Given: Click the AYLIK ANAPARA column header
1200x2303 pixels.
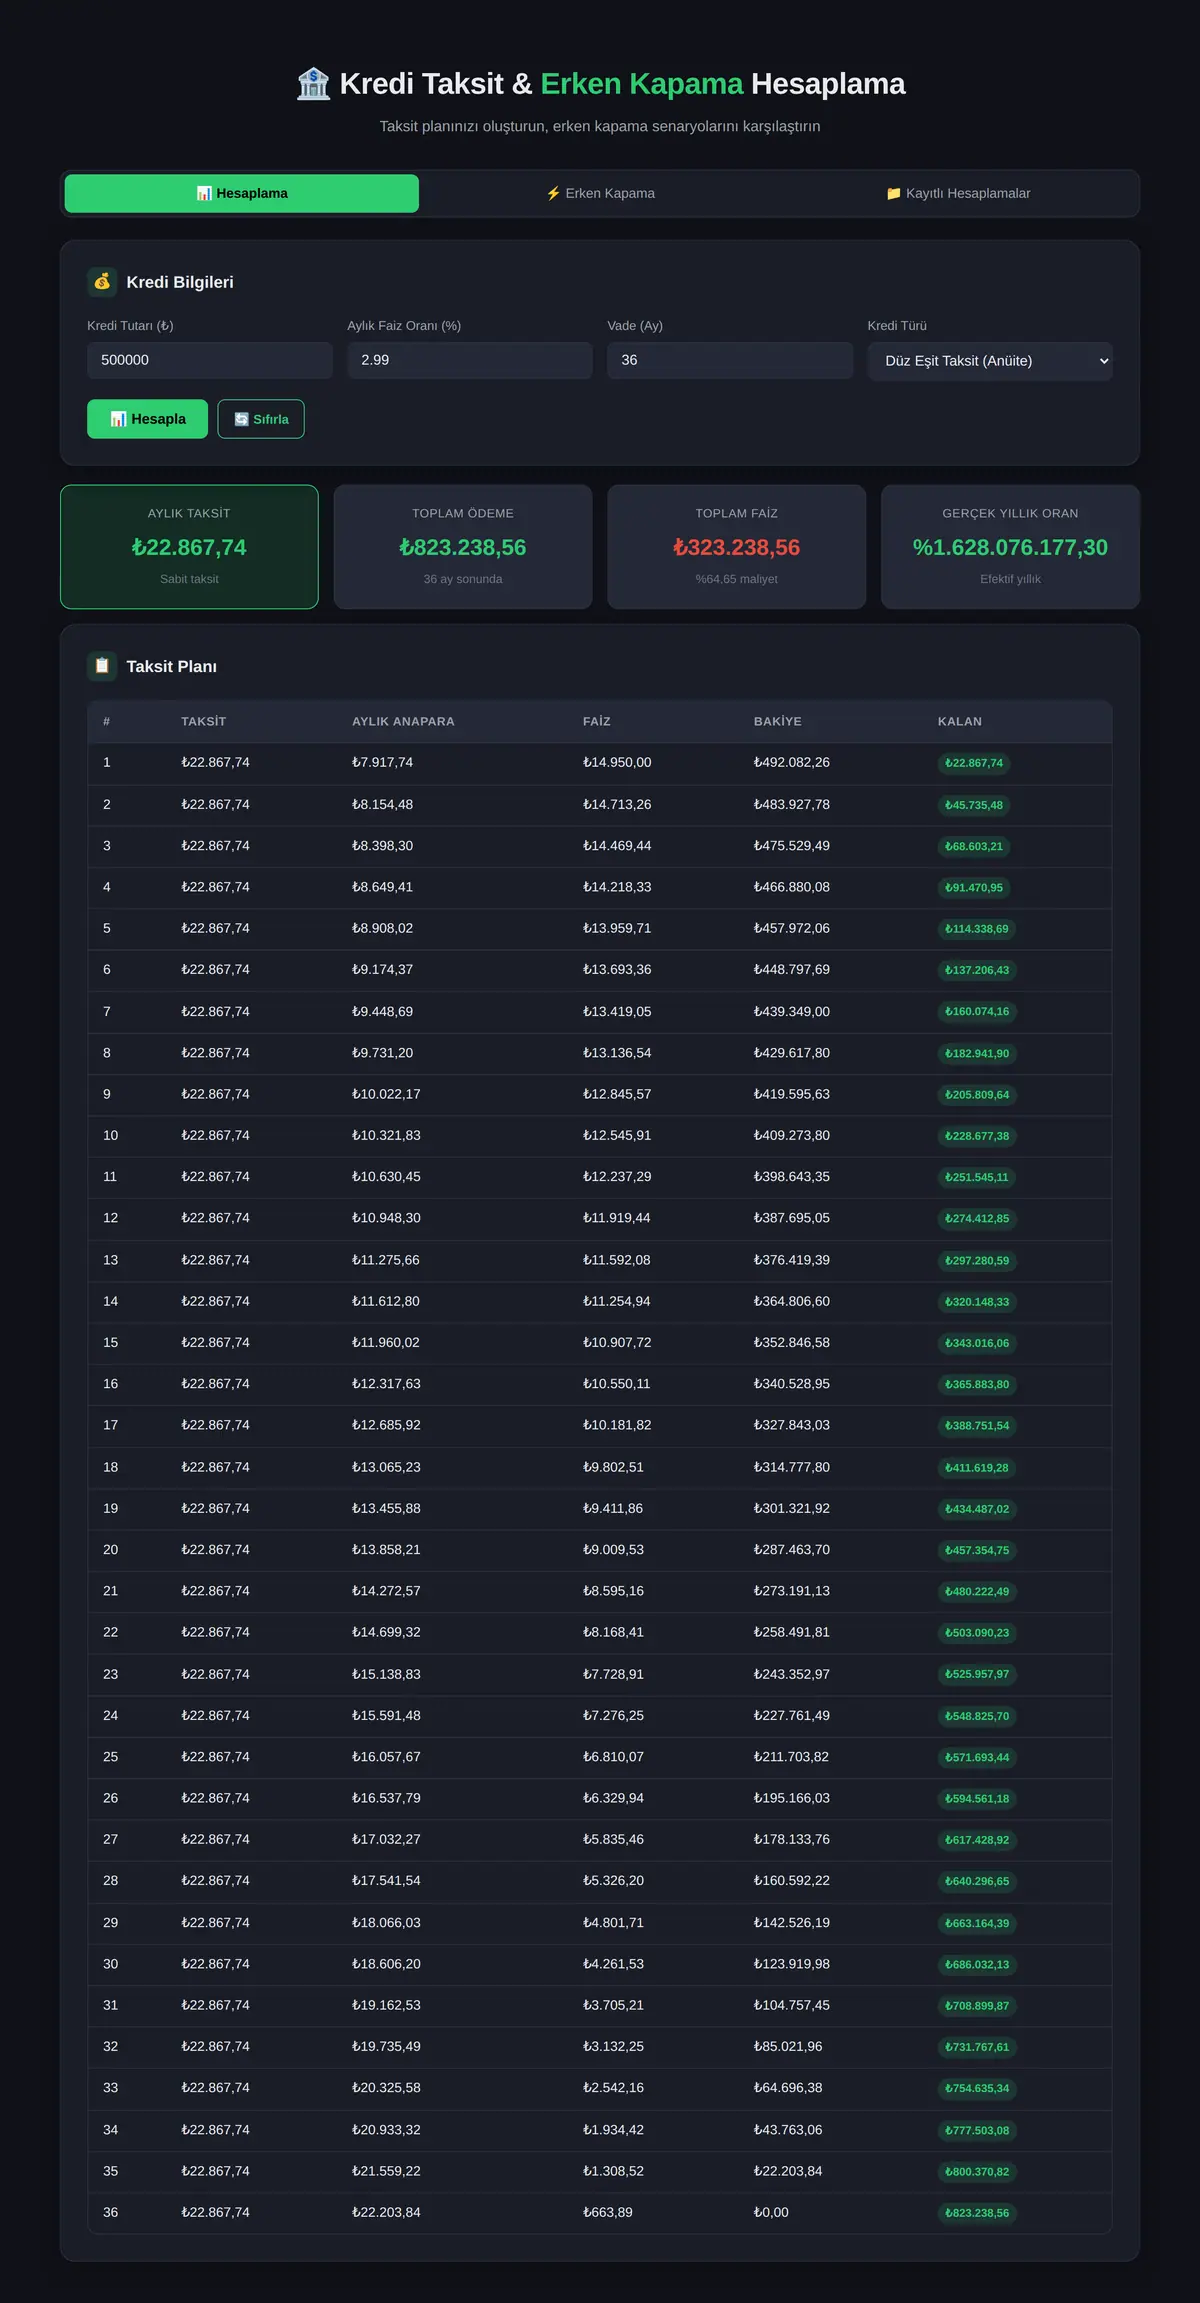Looking at the screenshot, I should click(x=403, y=721).
